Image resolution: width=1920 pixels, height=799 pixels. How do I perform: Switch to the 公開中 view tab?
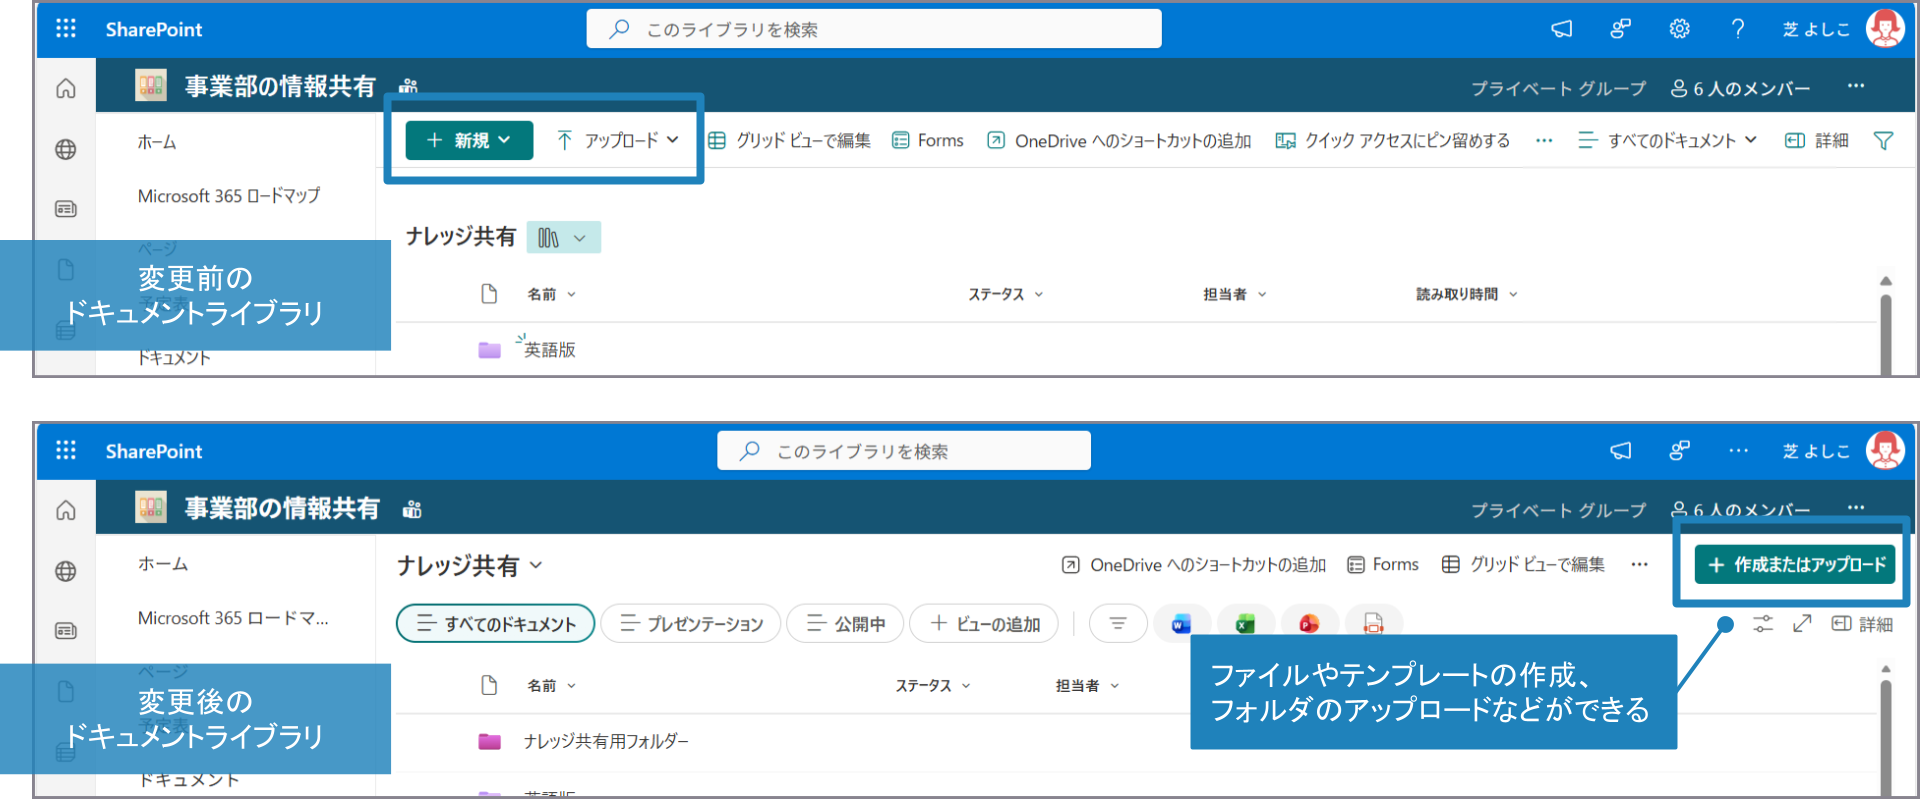pos(845,624)
